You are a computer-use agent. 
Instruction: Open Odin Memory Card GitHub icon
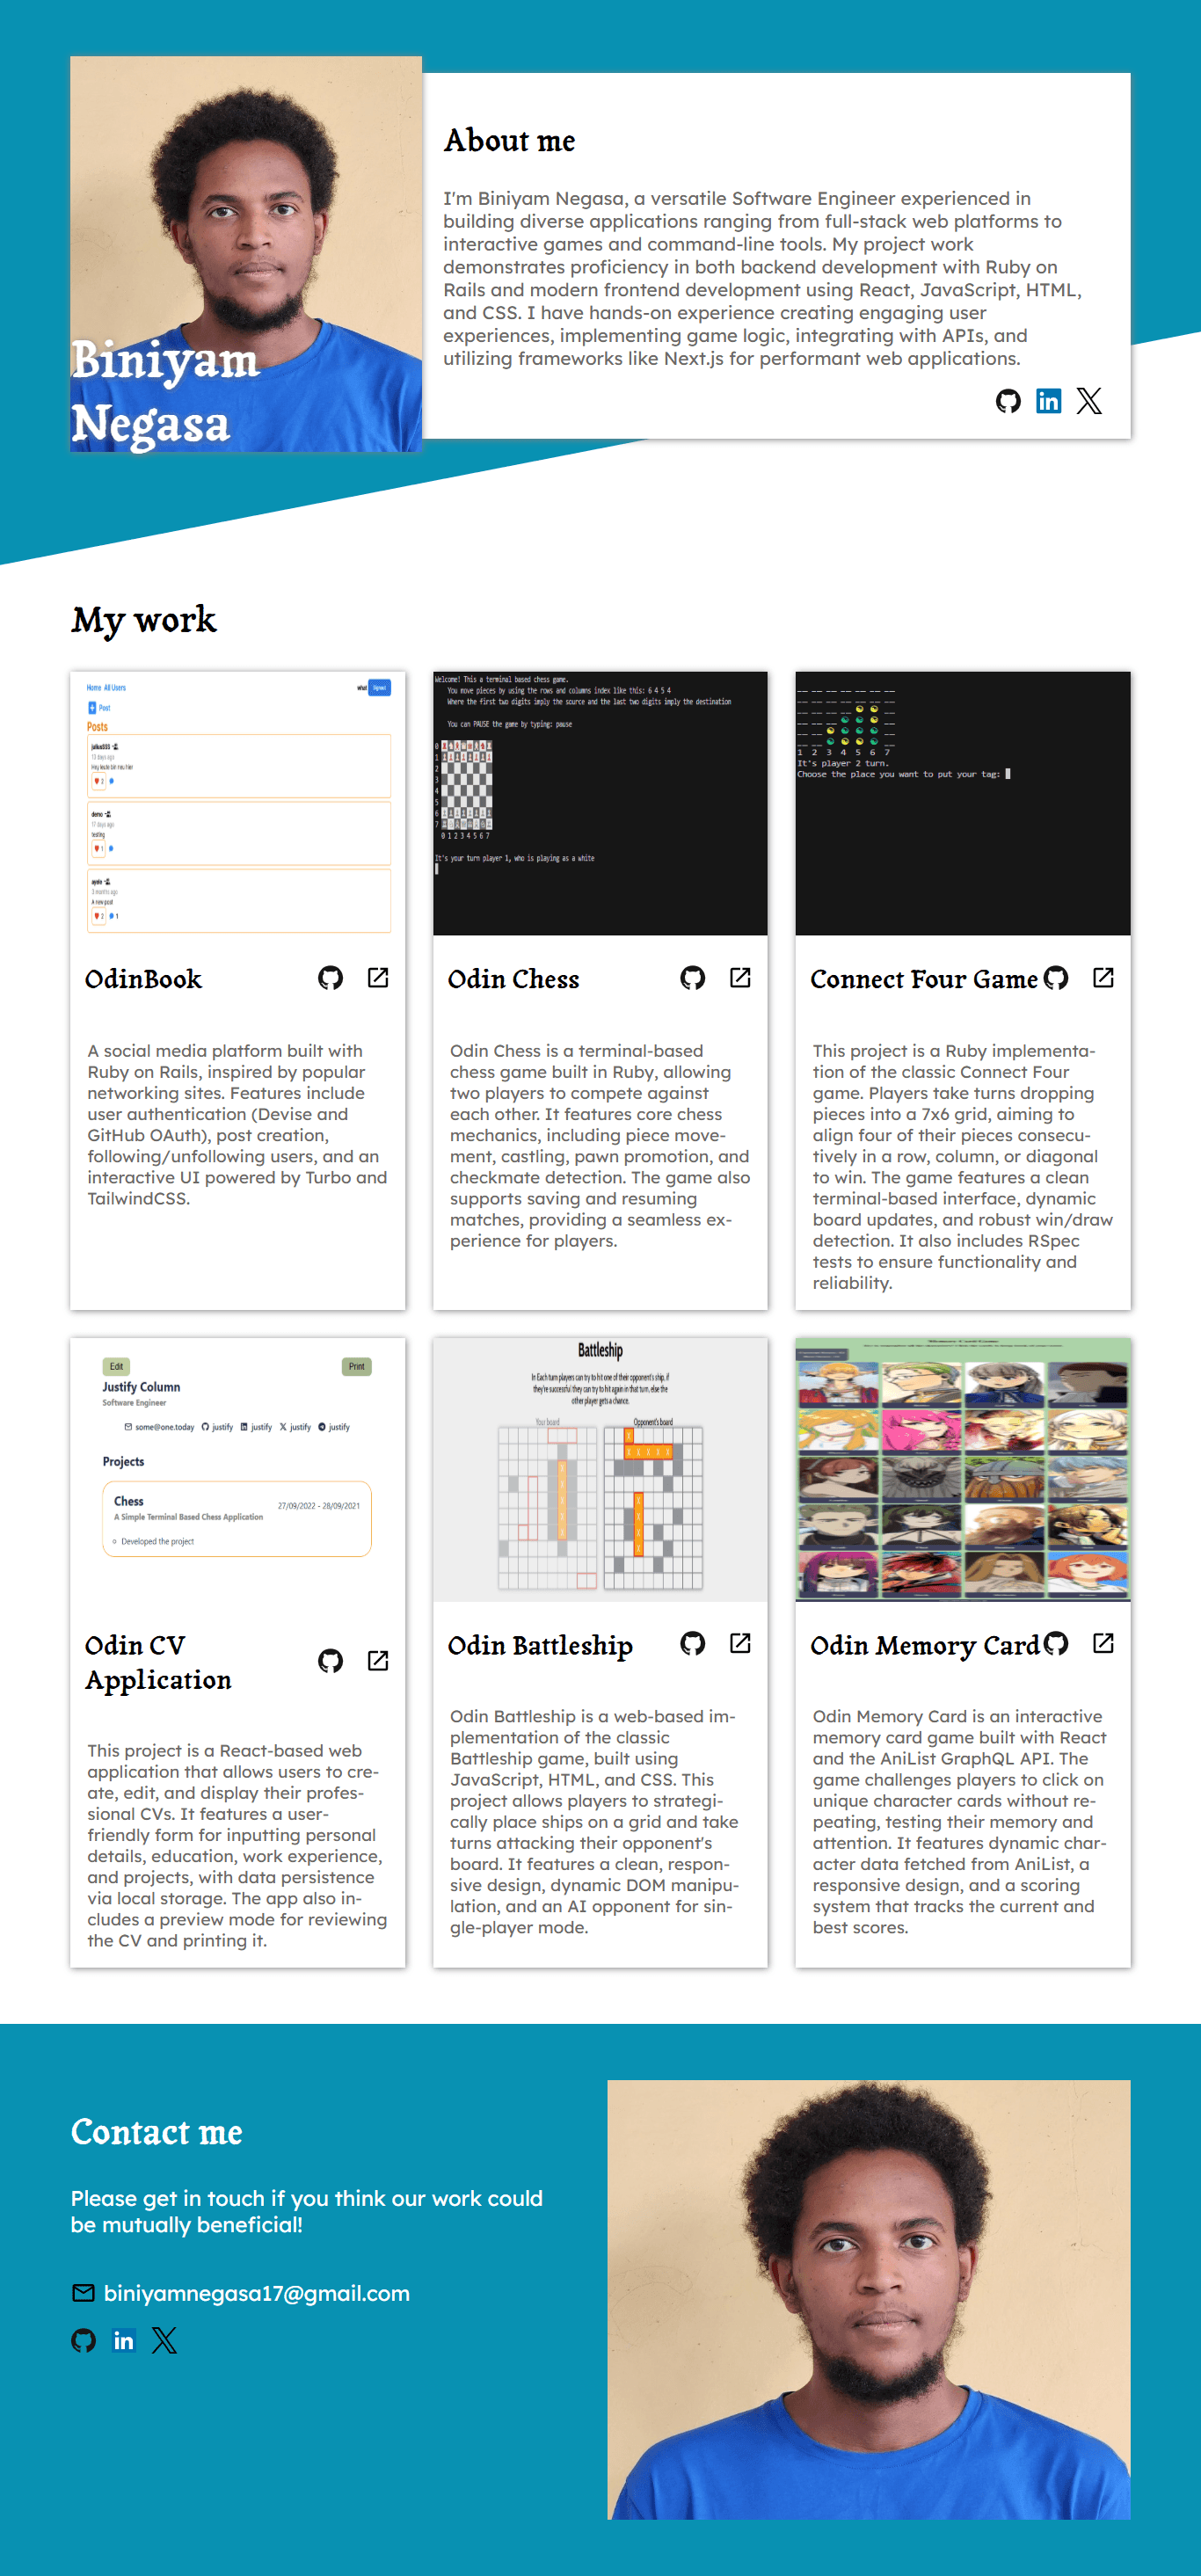point(1056,1643)
